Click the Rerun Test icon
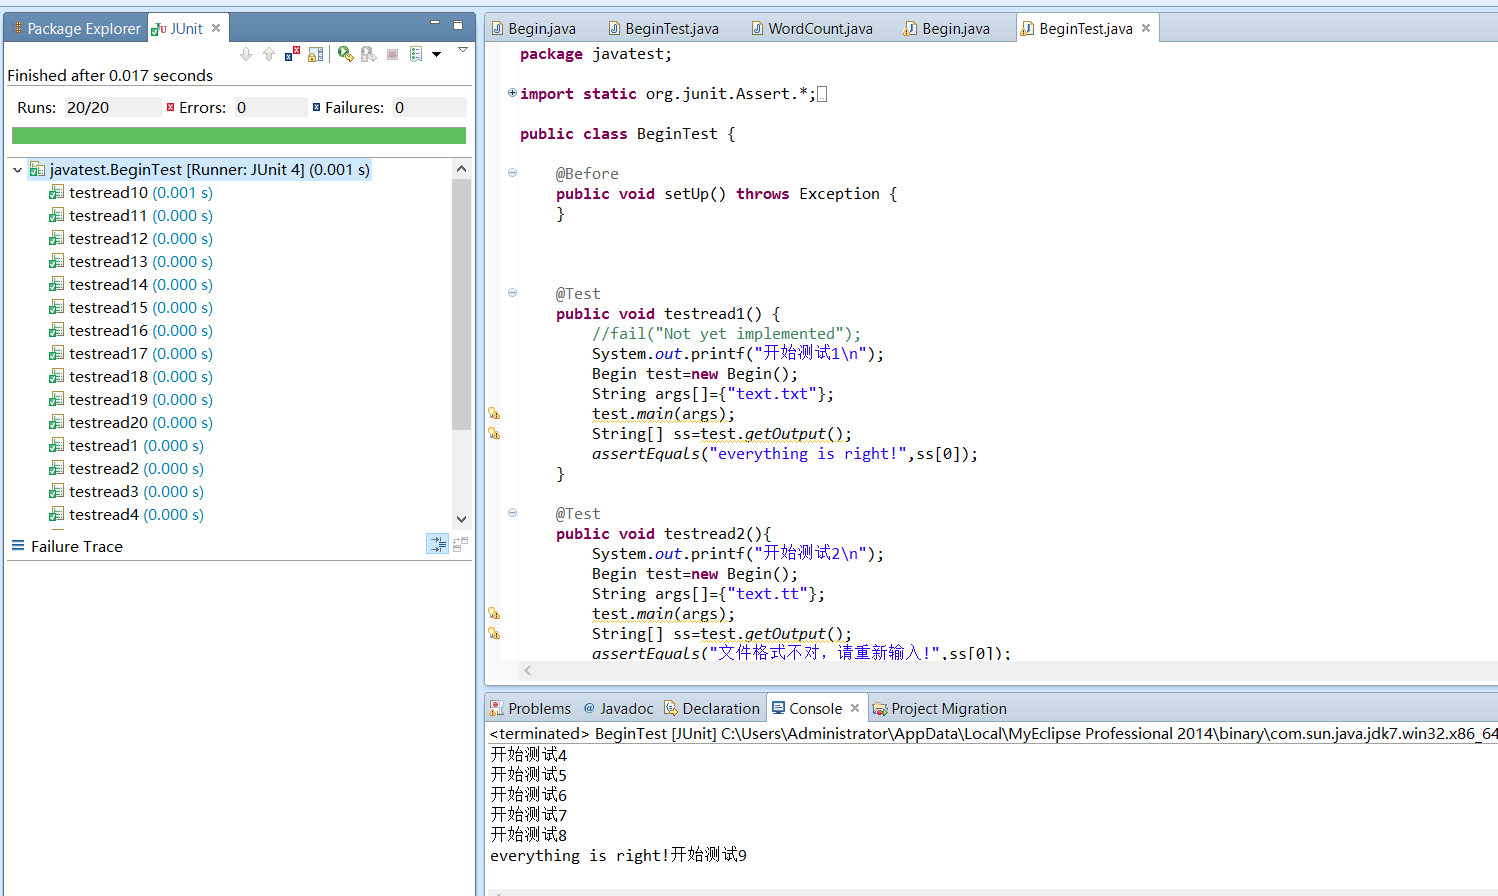Screen dimensions: 1498x896 coord(345,54)
